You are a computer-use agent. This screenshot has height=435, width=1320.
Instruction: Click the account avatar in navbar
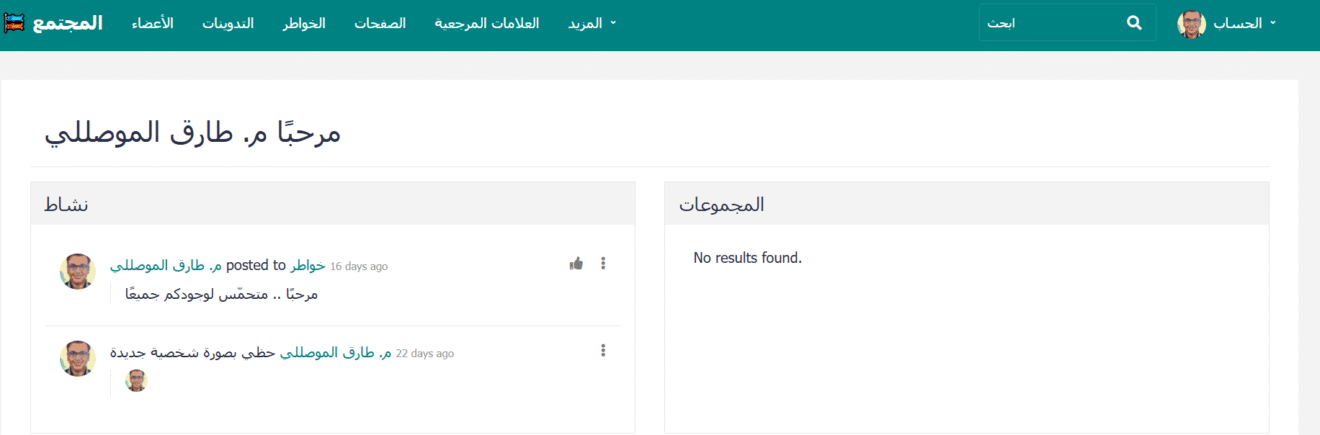1192,24
